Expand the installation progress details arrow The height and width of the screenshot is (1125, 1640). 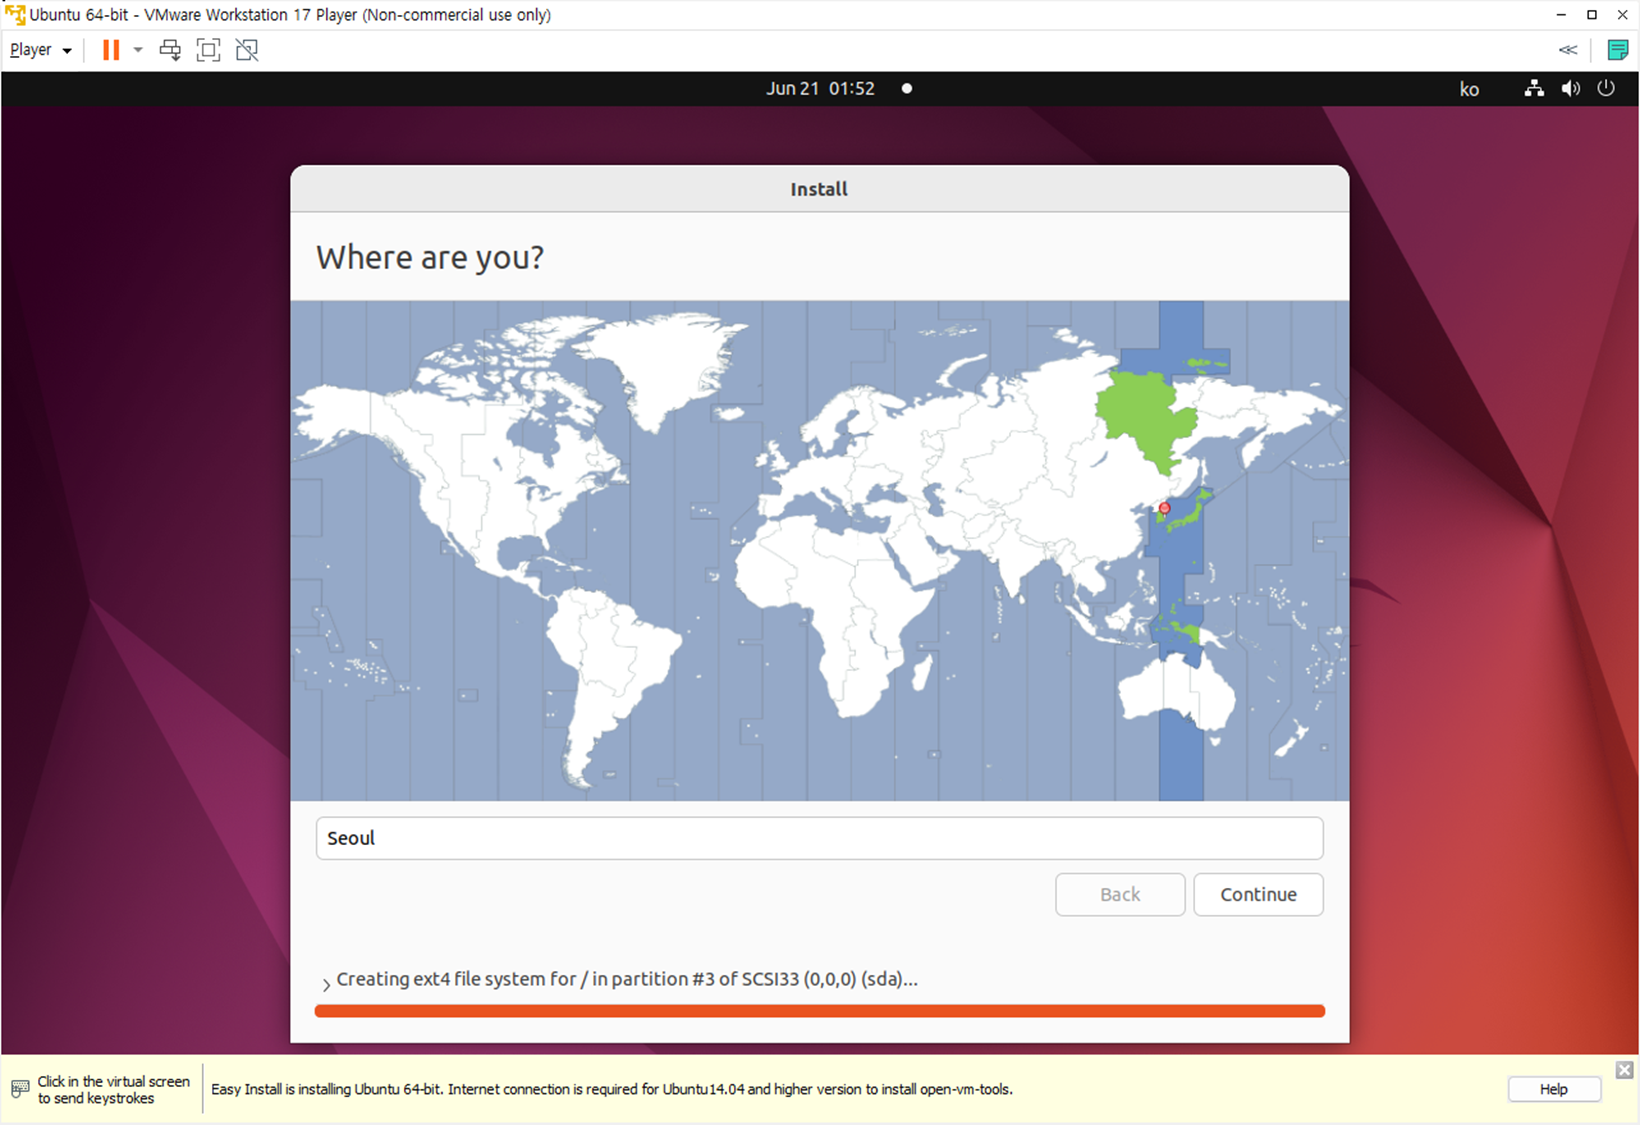tap(326, 984)
